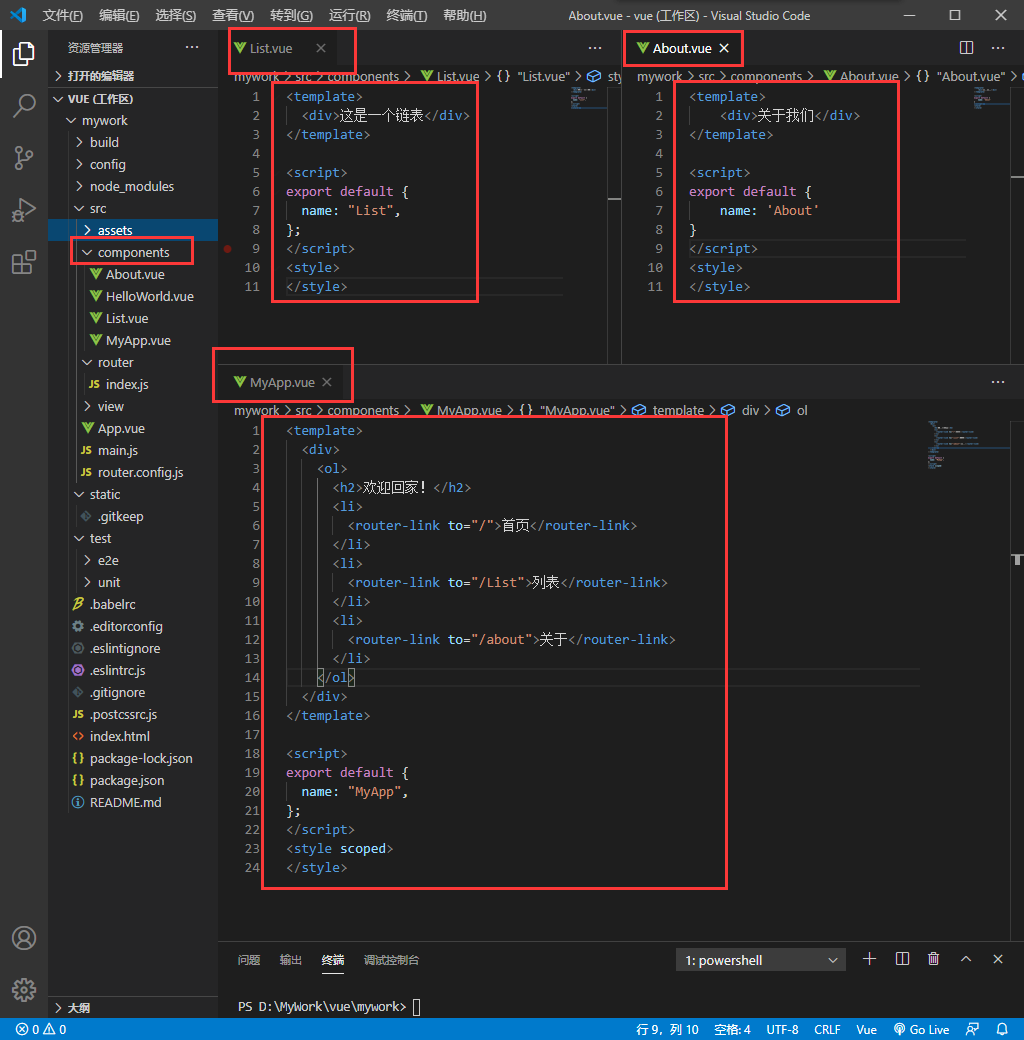The height and width of the screenshot is (1040, 1024).
Task: Switch to the Debug Console tab
Action: pyautogui.click(x=391, y=960)
